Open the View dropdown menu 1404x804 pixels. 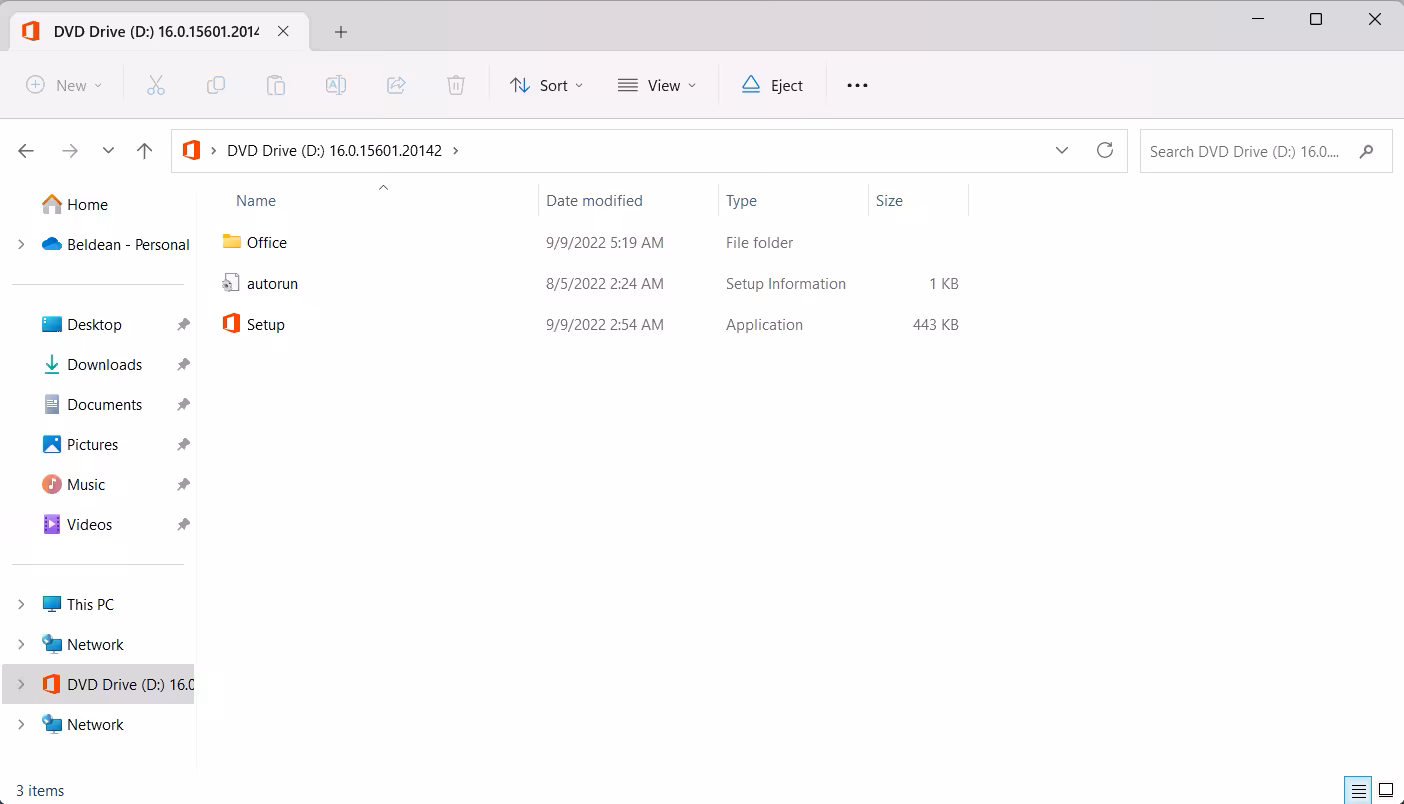(656, 85)
